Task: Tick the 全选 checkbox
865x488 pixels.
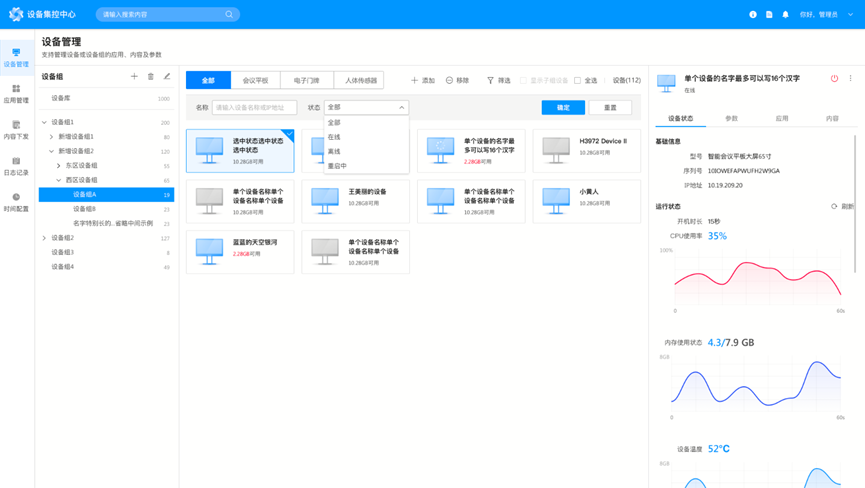Action: pyautogui.click(x=577, y=80)
